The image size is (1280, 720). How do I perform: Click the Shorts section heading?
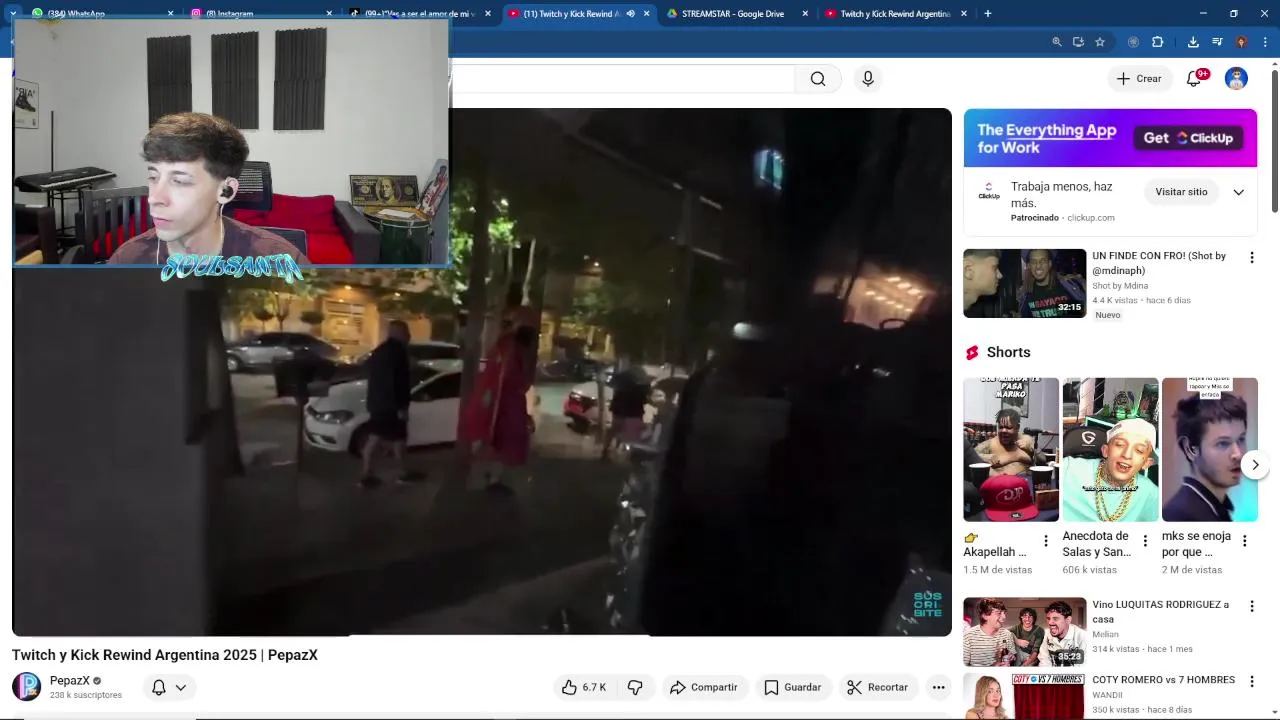[1008, 352]
